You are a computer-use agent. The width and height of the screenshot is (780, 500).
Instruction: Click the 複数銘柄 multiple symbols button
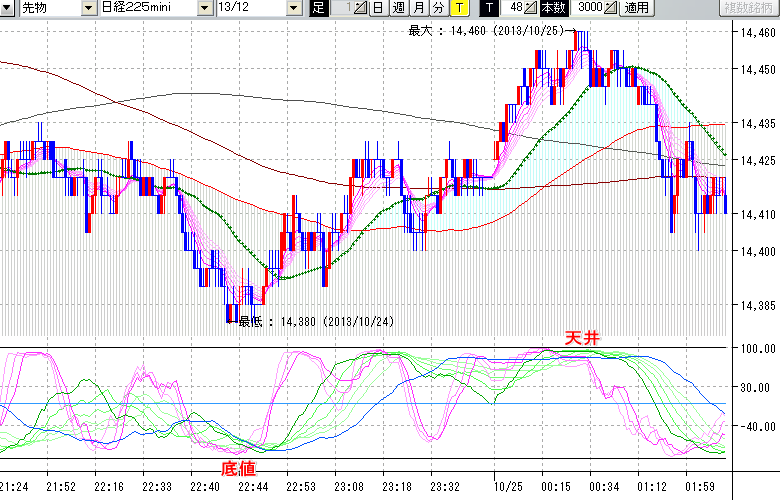(749, 8)
